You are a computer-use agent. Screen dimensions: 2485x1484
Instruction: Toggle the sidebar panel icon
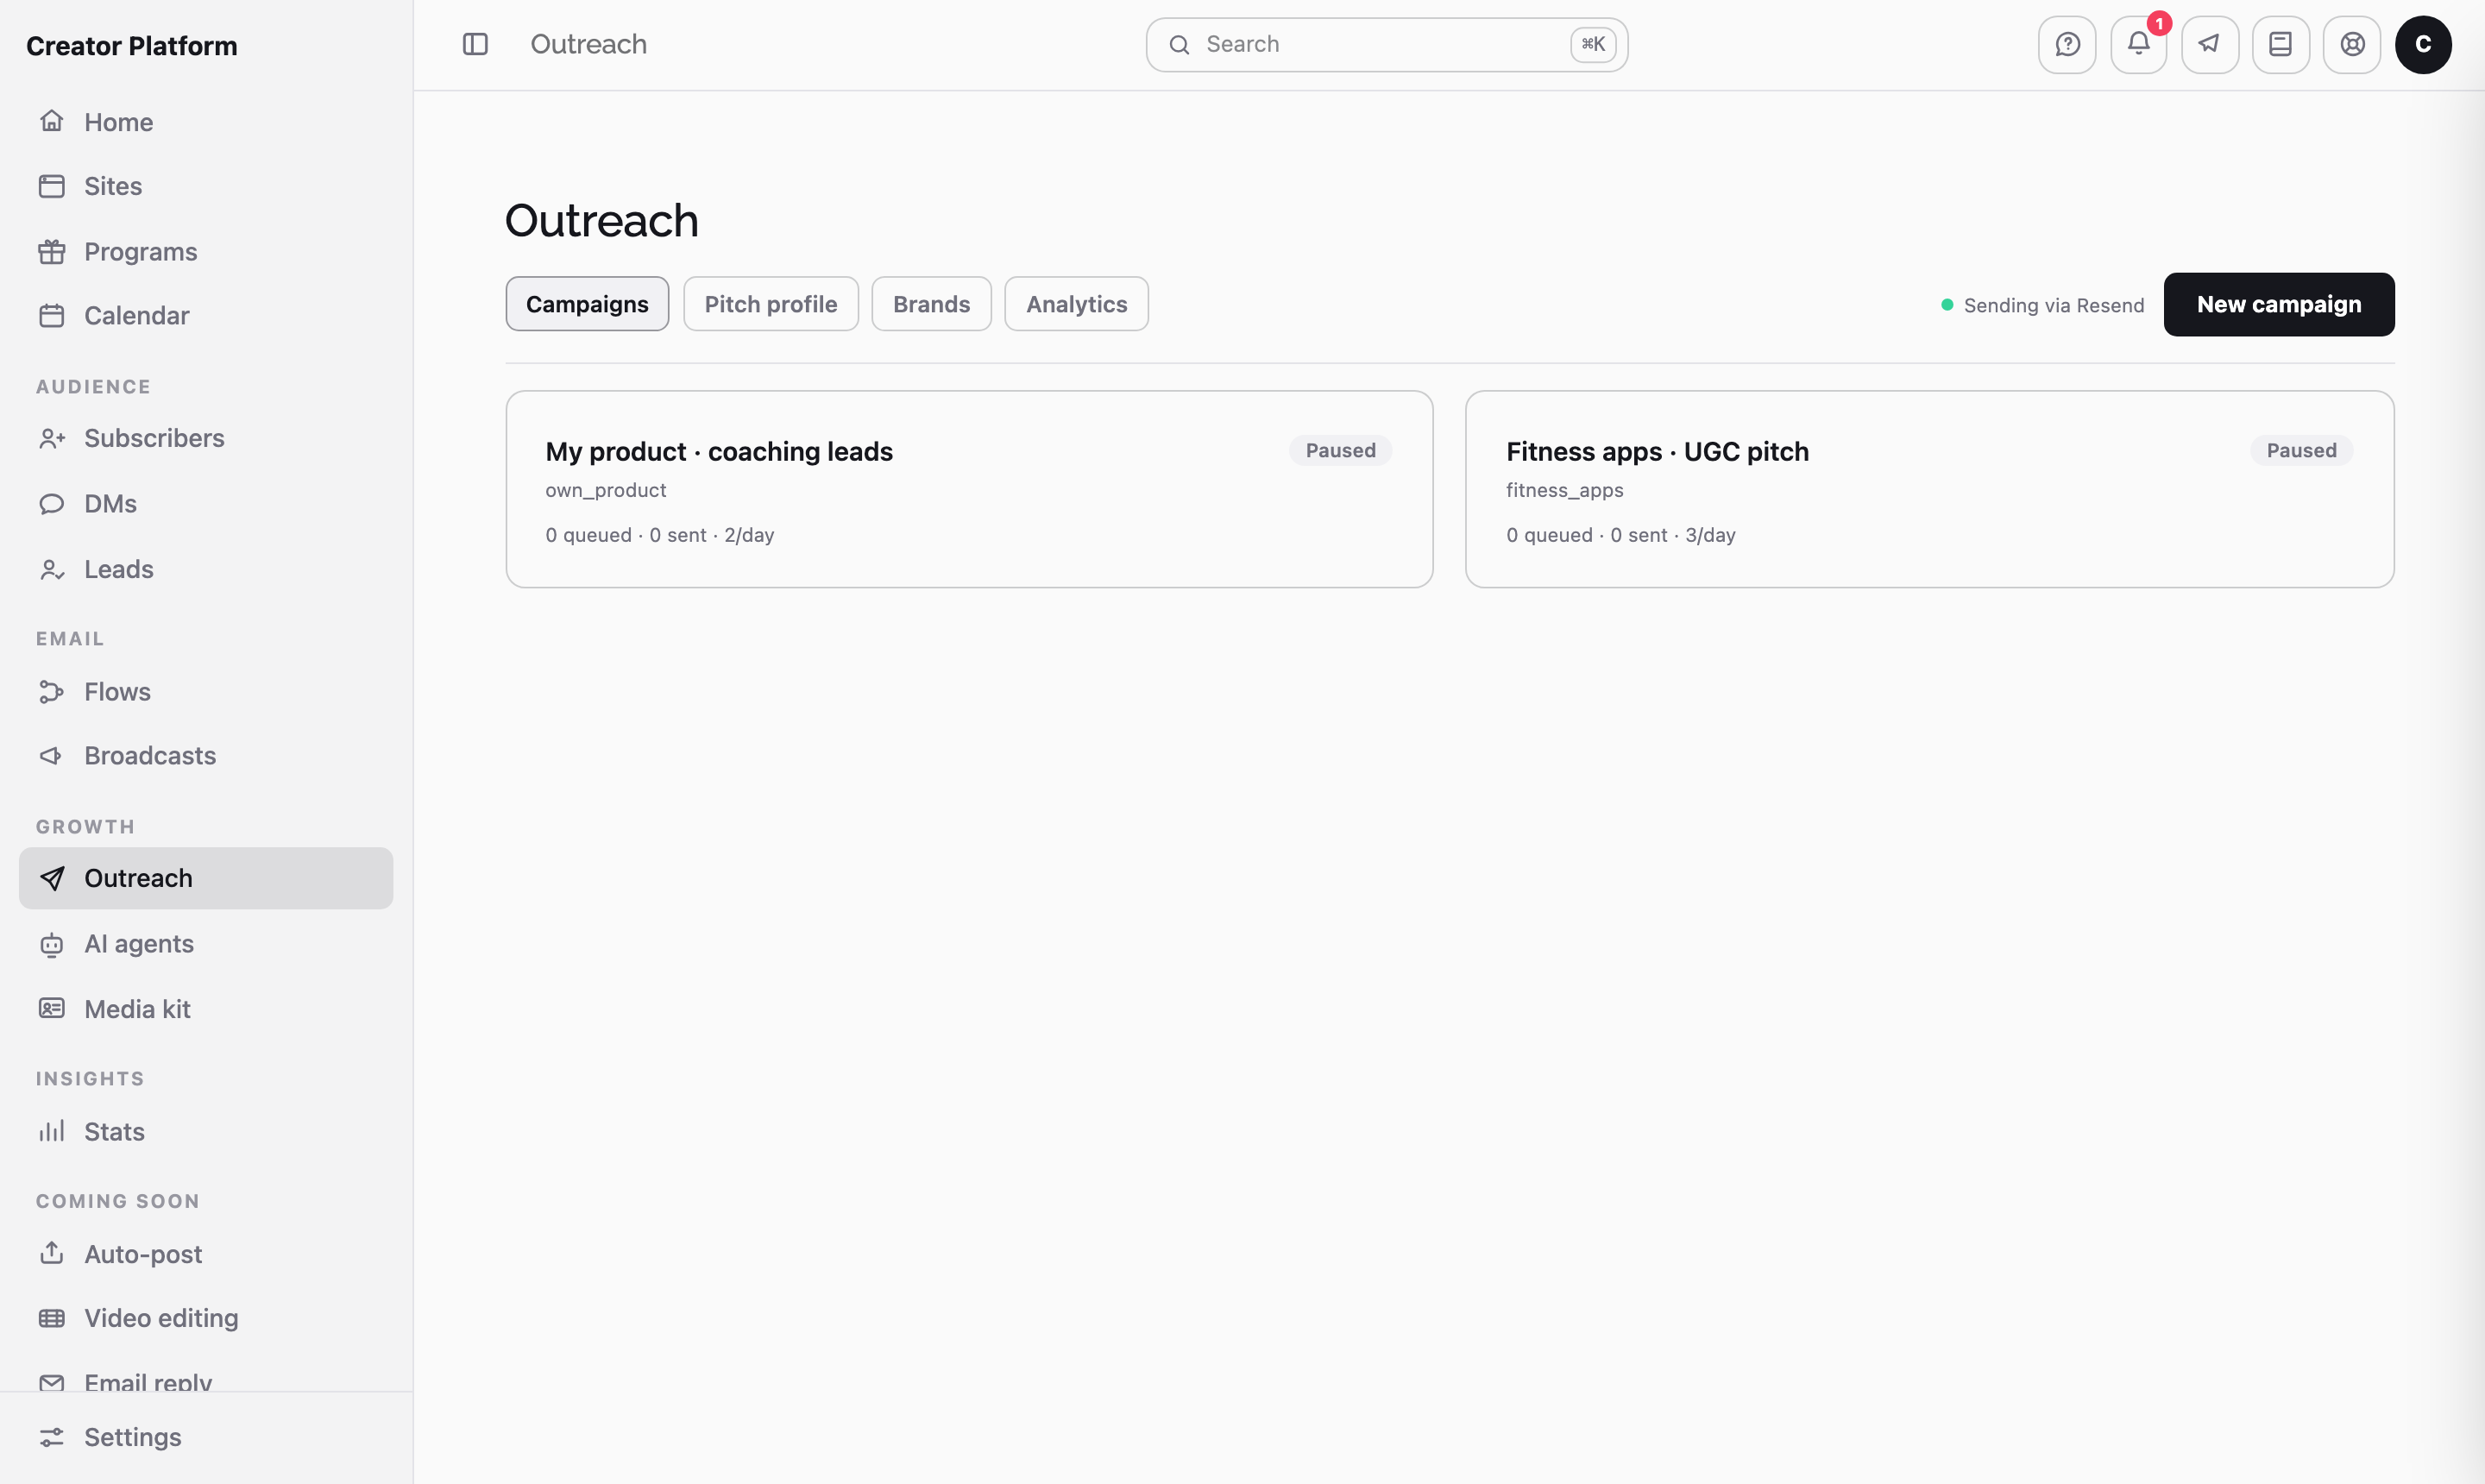(475, 44)
